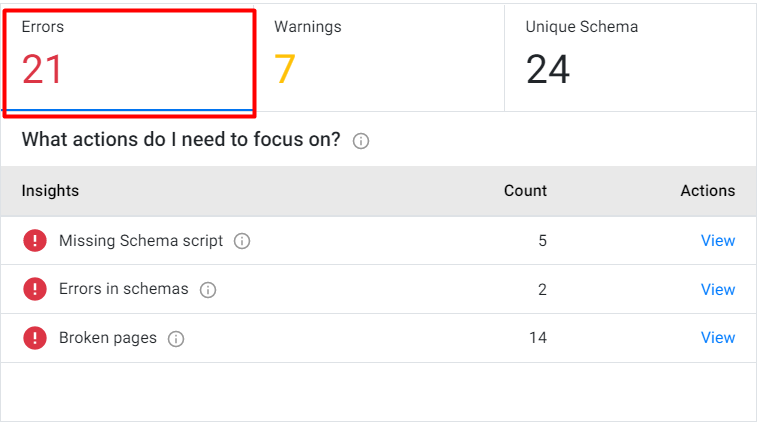Click info icon after focus-on heading
Screen dimensions: 761x433
361,141
